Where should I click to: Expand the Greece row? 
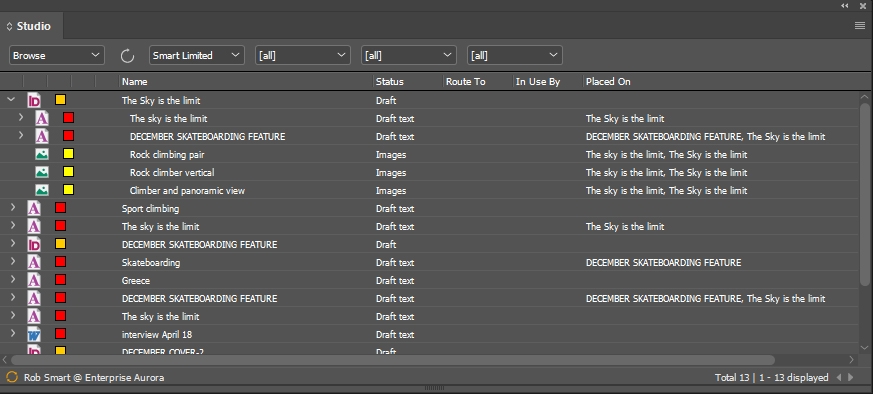click(x=13, y=280)
